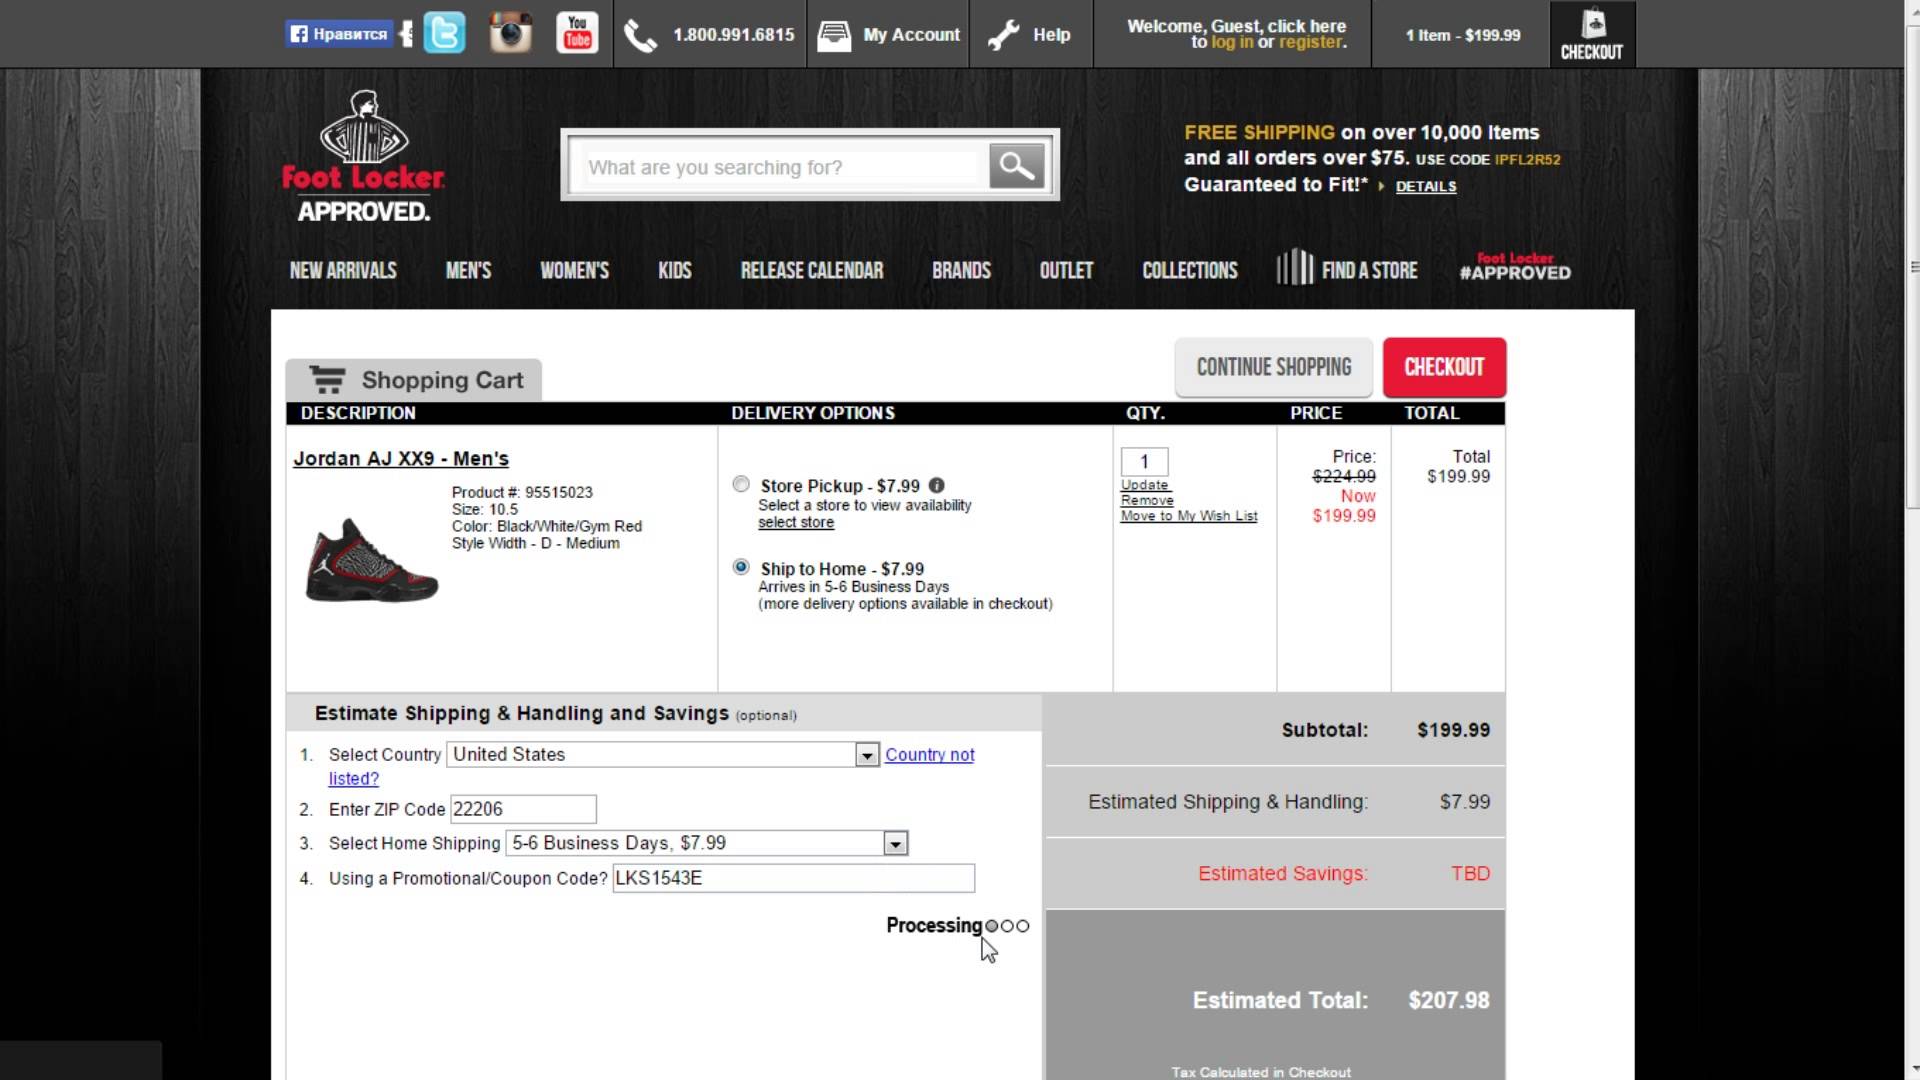Click the Remove item link
Screen dimensions: 1920x1080
[x=1146, y=500]
